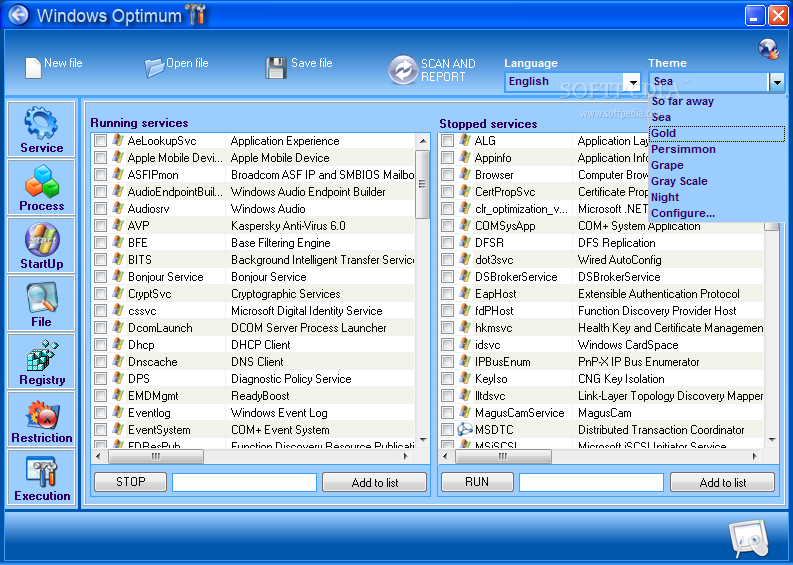This screenshot has height=565, width=793.
Task: Tick the BITS service checkbox
Action: 101,259
